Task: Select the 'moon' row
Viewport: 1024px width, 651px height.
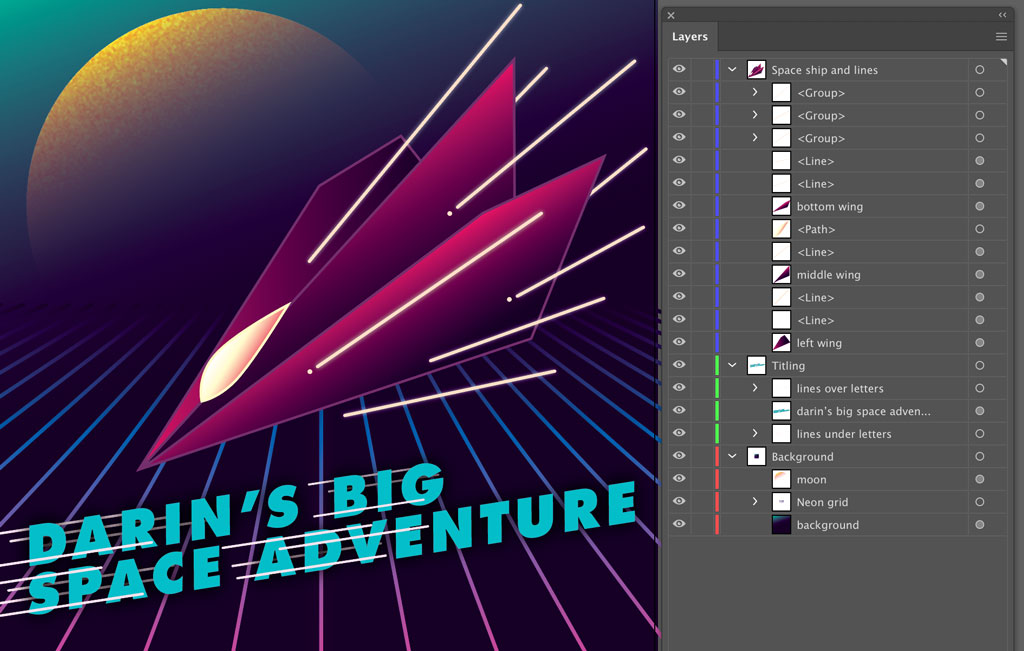Action: (x=837, y=479)
